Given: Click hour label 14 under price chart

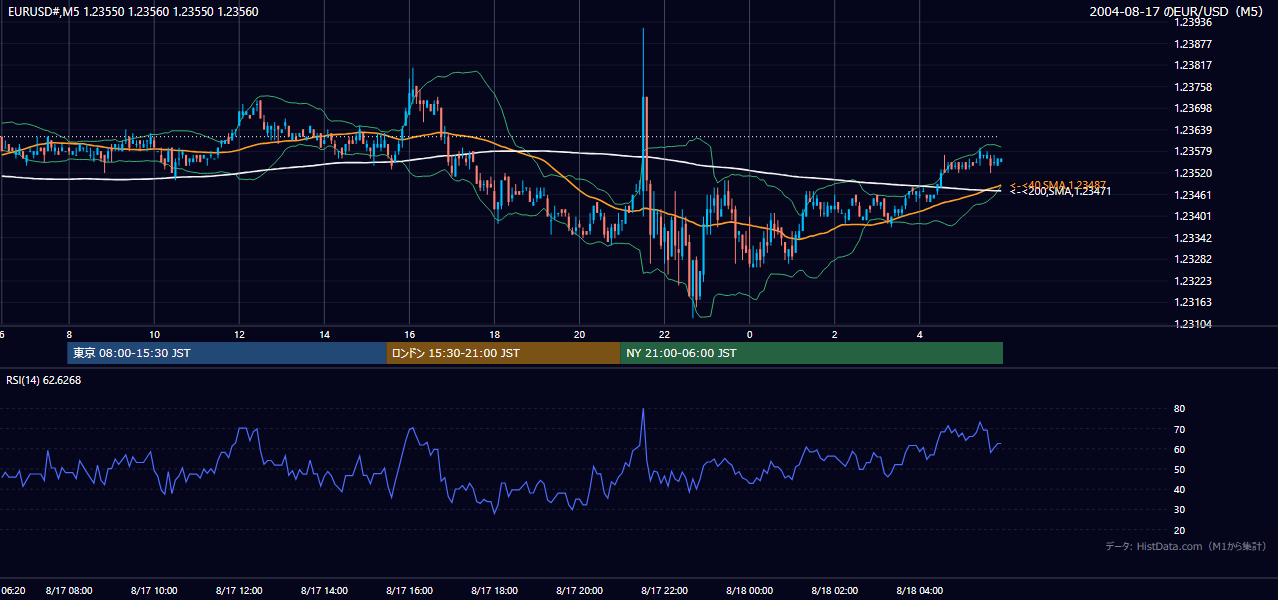Looking at the screenshot, I should tap(324, 334).
